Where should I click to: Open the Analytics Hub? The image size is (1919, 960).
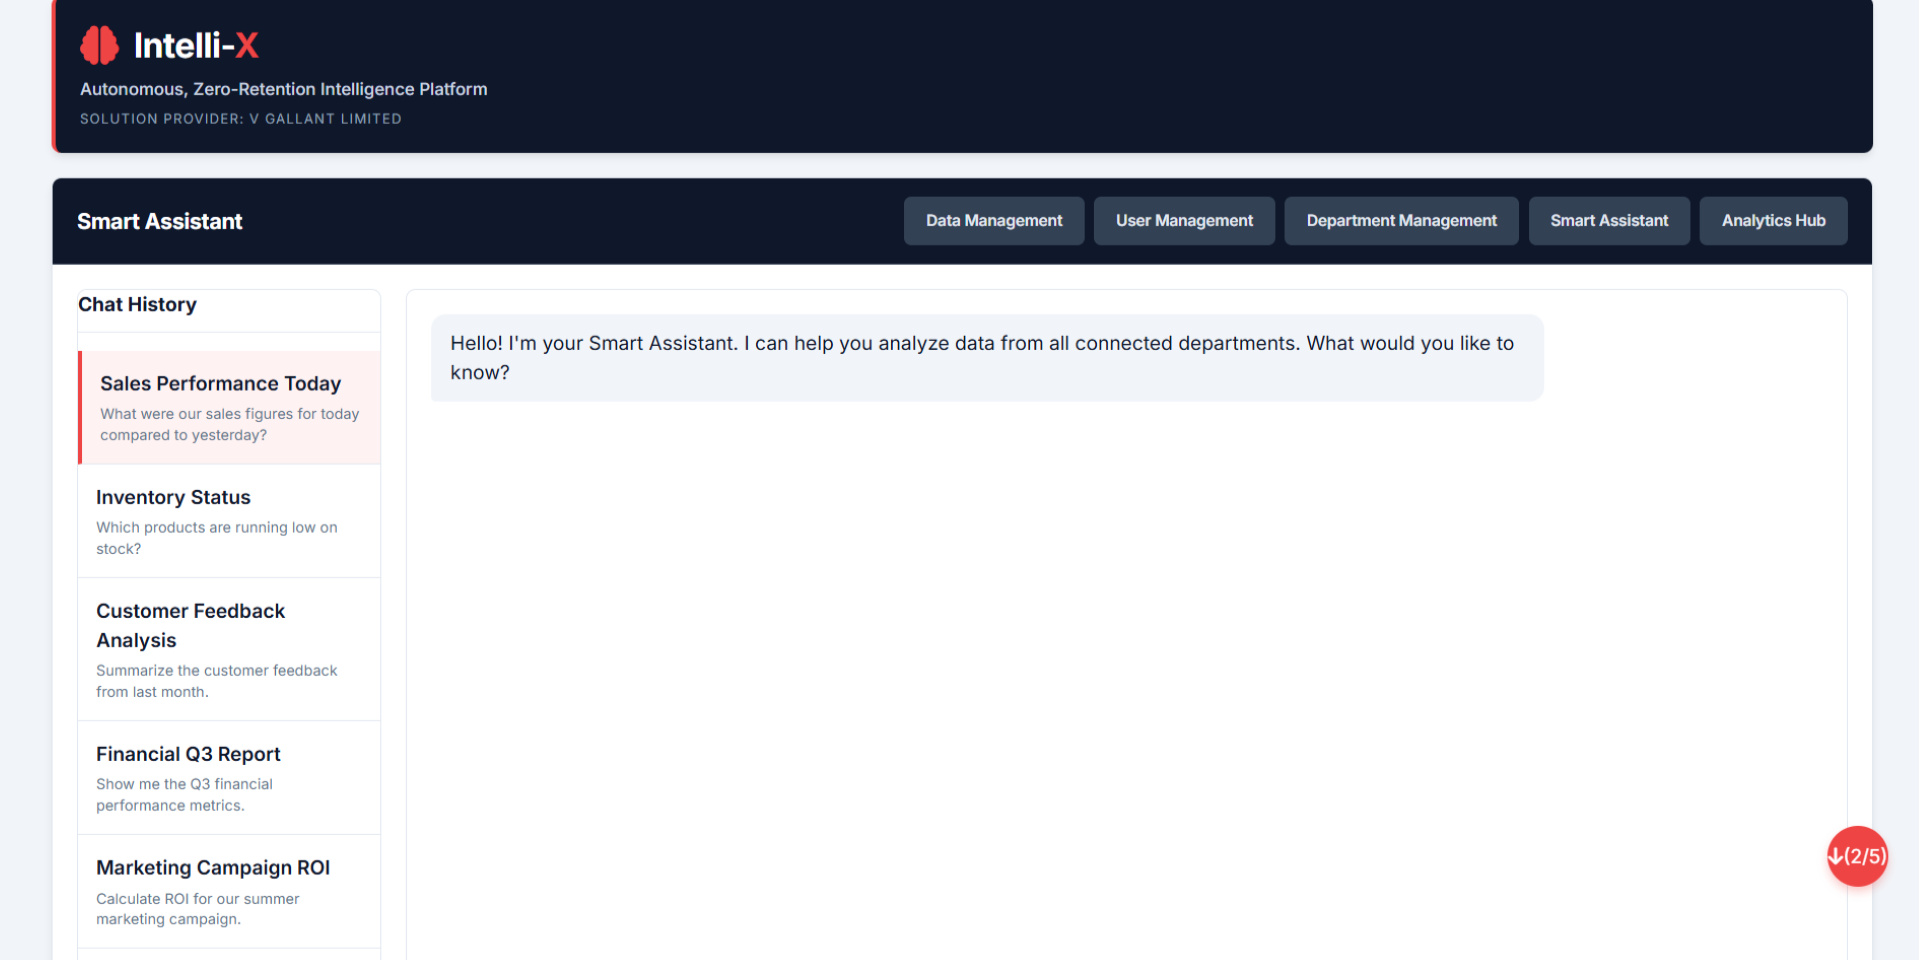[1772, 221]
